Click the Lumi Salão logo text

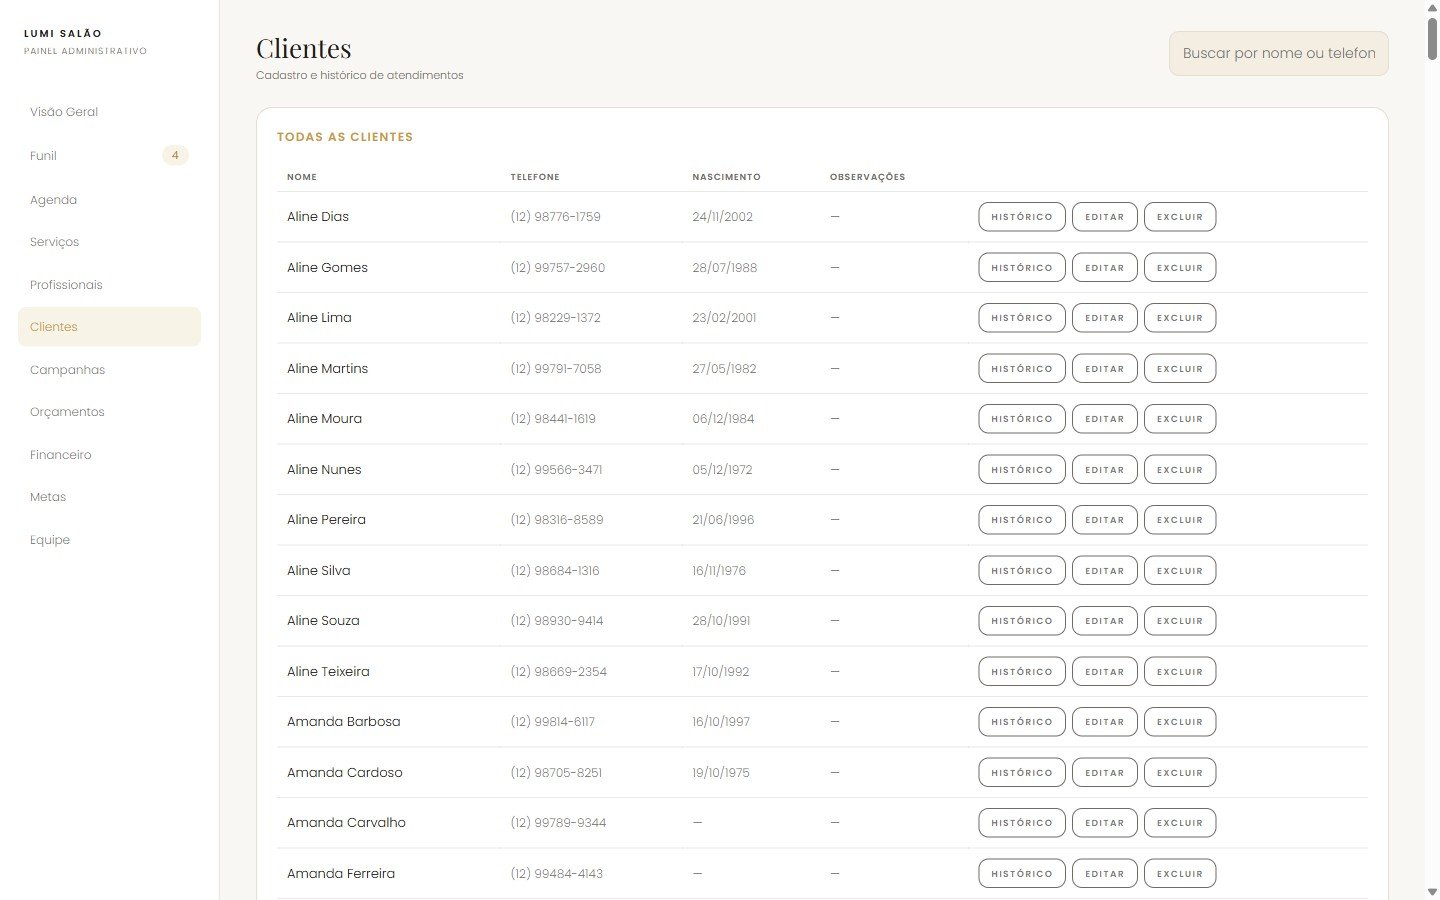(63, 34)
